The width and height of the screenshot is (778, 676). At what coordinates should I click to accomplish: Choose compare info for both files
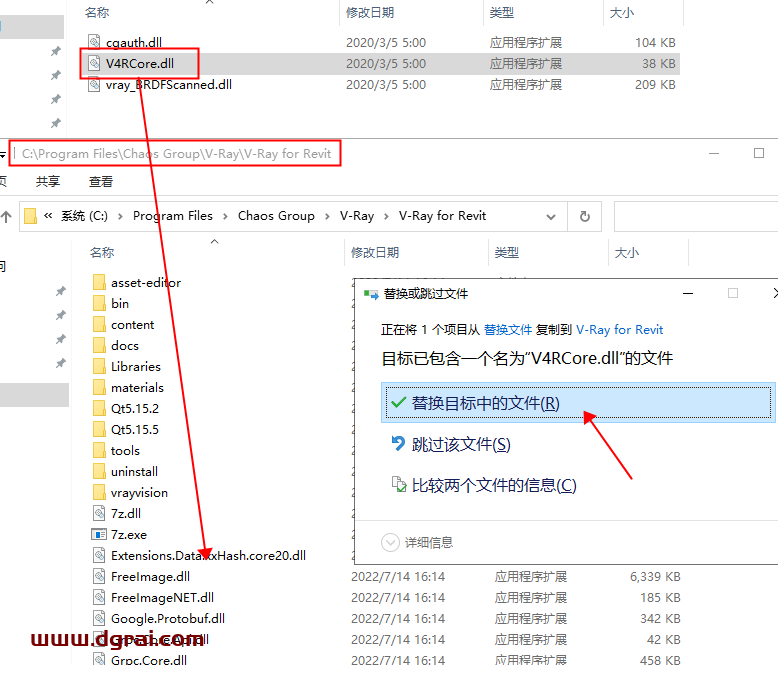[494, 485]
